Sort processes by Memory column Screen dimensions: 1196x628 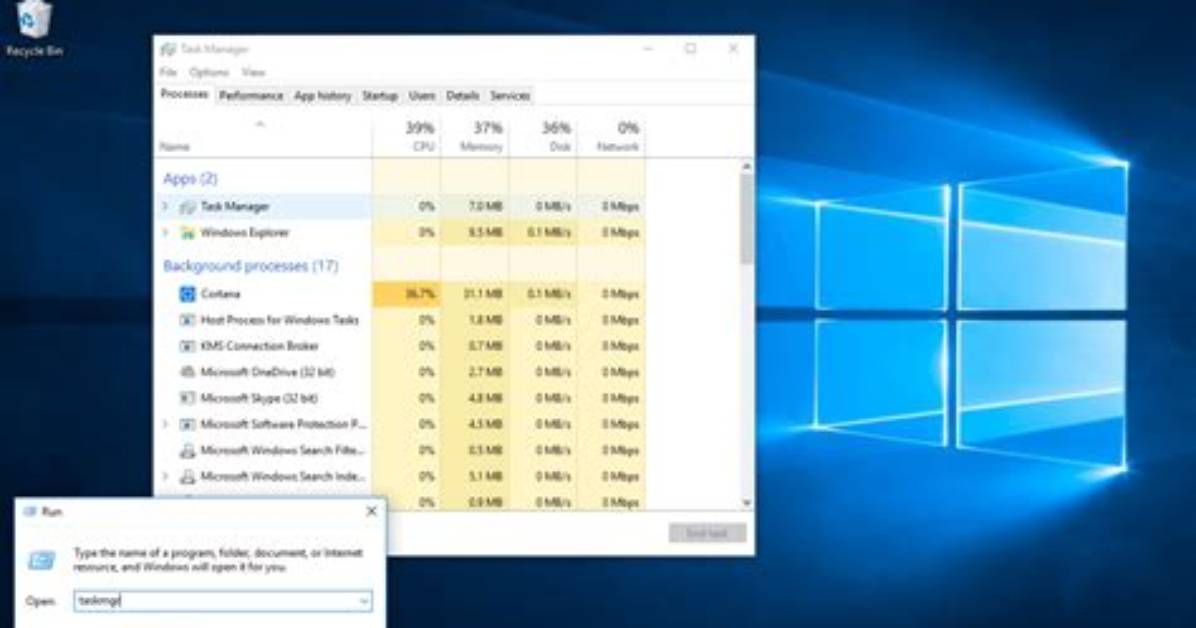click(x=474, y=136)
